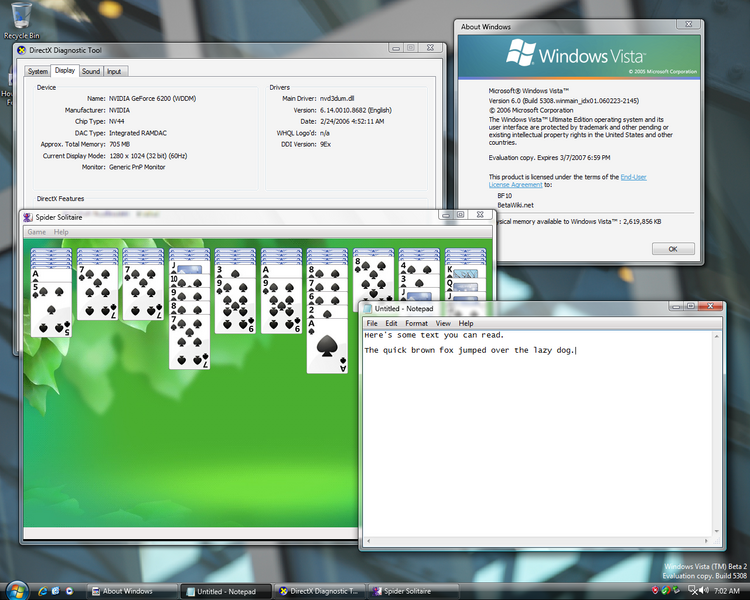This screenshot has width=750, height=600.
Task: Click the DirectX Diagnostic Tool title bar icon
Action: click(x=21, y=49)
